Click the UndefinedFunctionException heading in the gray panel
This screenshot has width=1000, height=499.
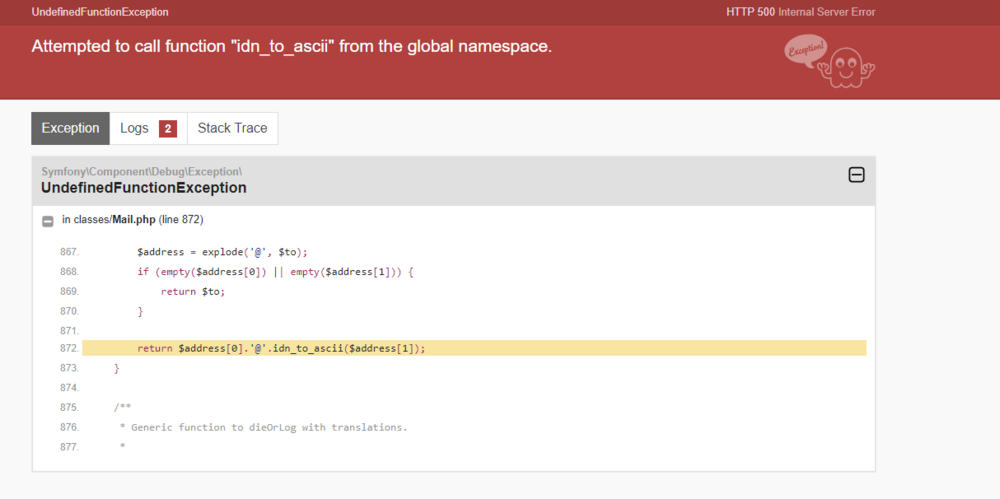[143, 188]
